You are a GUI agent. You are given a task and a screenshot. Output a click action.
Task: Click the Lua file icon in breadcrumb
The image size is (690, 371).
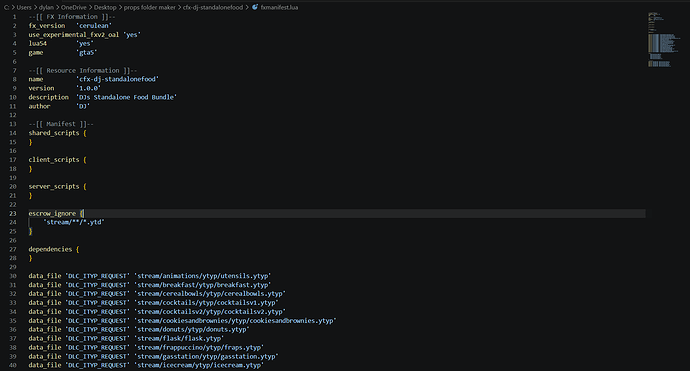tap(255, 7)
